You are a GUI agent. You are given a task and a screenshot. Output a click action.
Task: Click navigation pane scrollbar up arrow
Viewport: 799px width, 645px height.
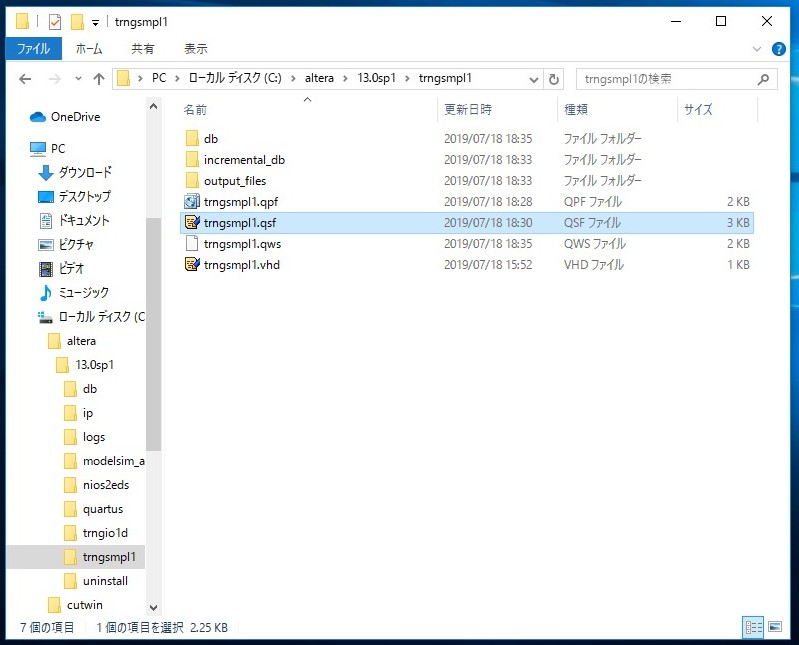[x=153, y=106]
